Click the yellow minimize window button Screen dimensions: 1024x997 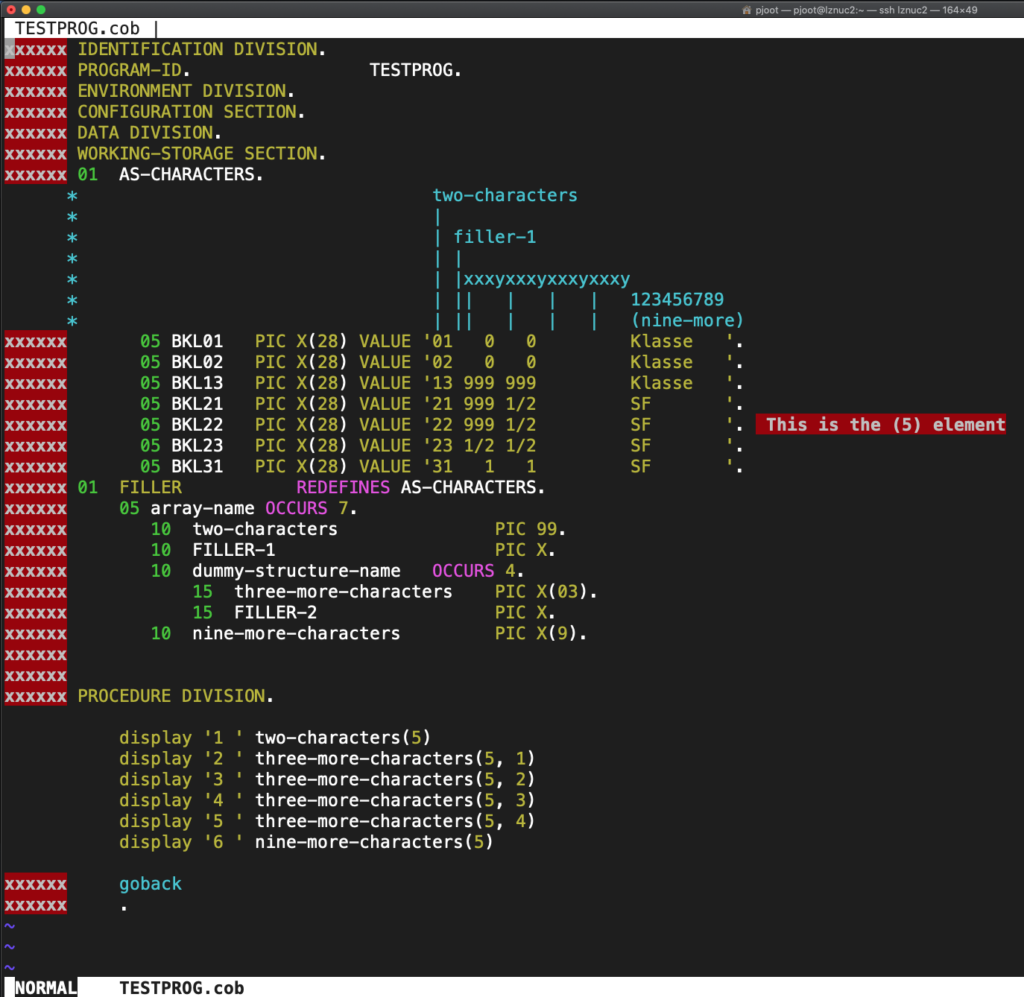(x=26, y=10)
